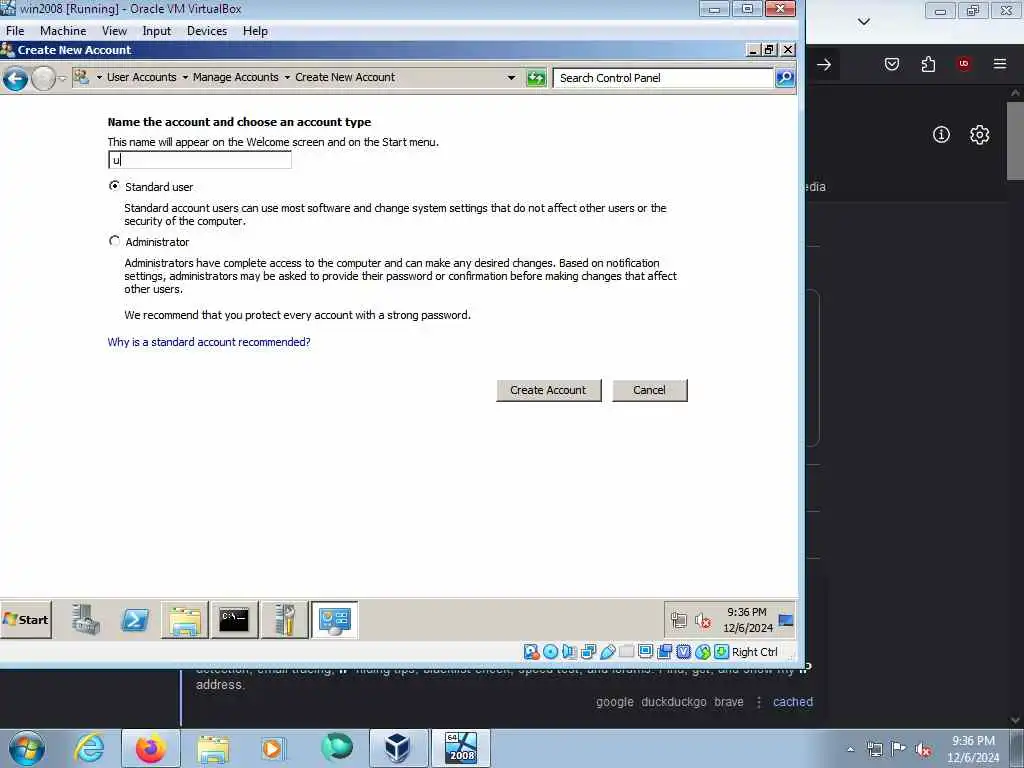Viewport: 1024px width, 768px height.
Task: Open Command Prompt from guest taskbar
Action: 234,619
